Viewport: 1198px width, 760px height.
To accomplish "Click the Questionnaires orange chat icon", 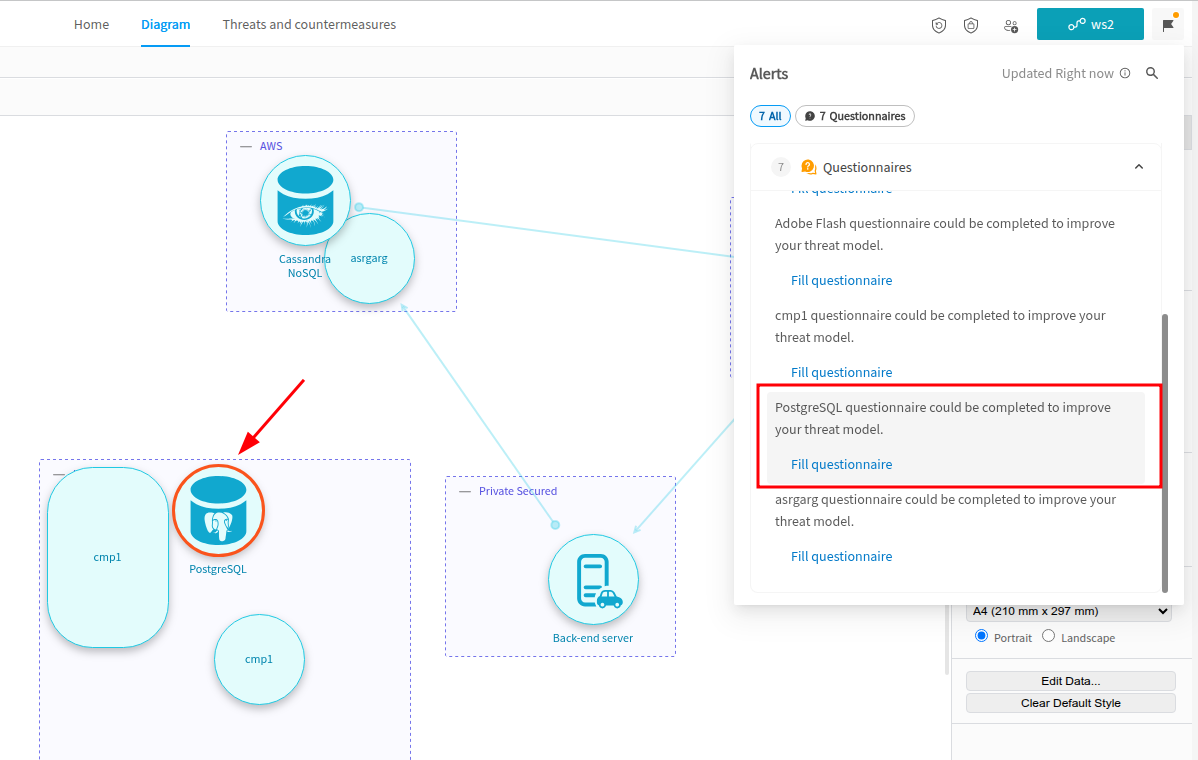I will (808, 167).
